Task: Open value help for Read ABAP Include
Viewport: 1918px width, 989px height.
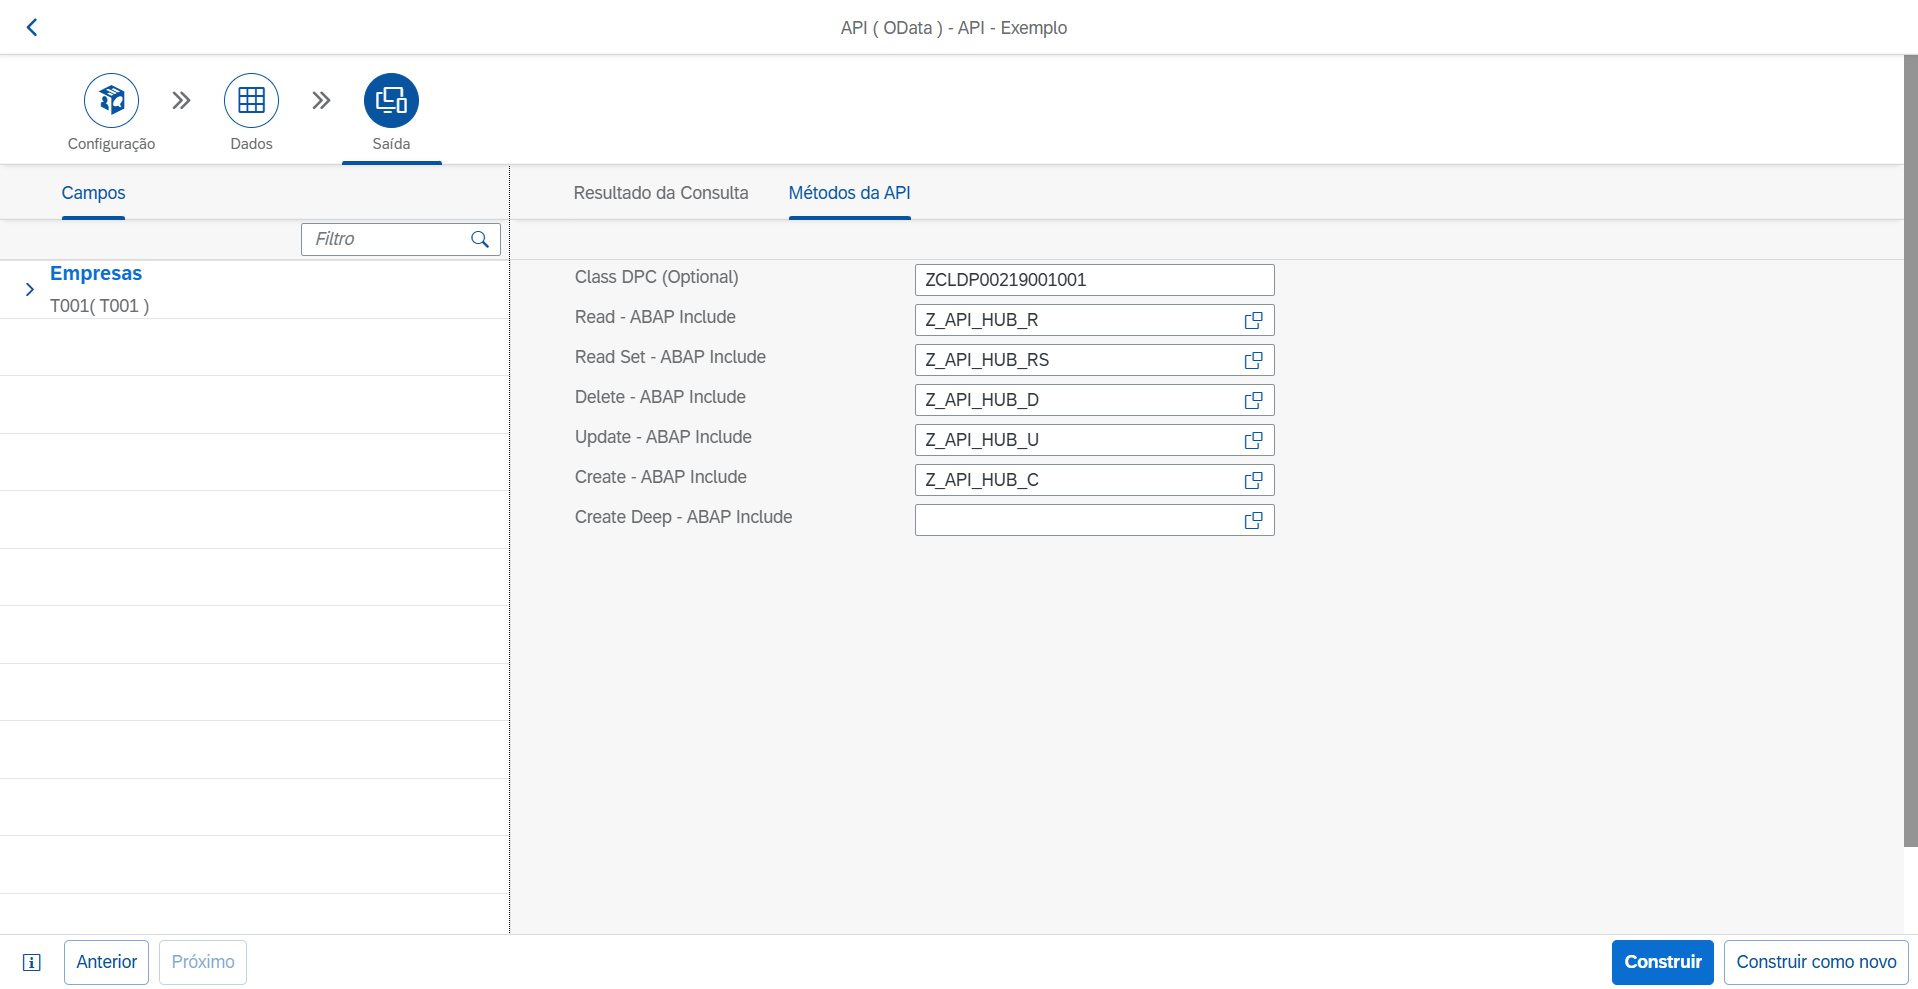Action: [1253, 321]
